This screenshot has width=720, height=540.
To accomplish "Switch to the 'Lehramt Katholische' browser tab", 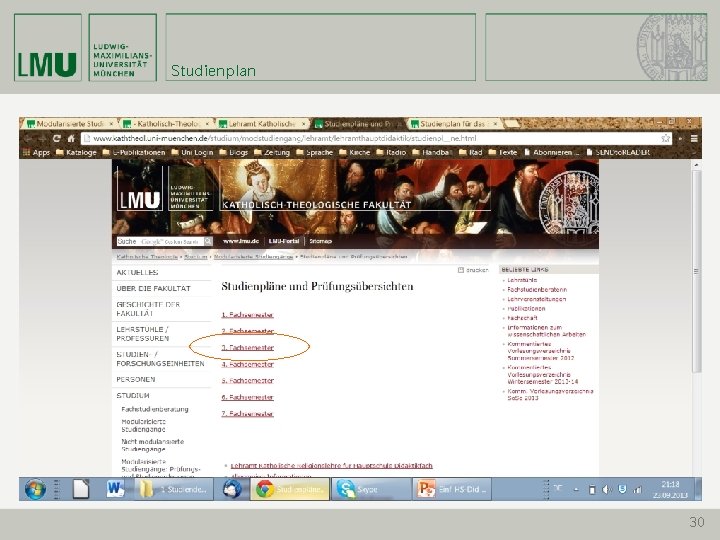I will [262, 124].
